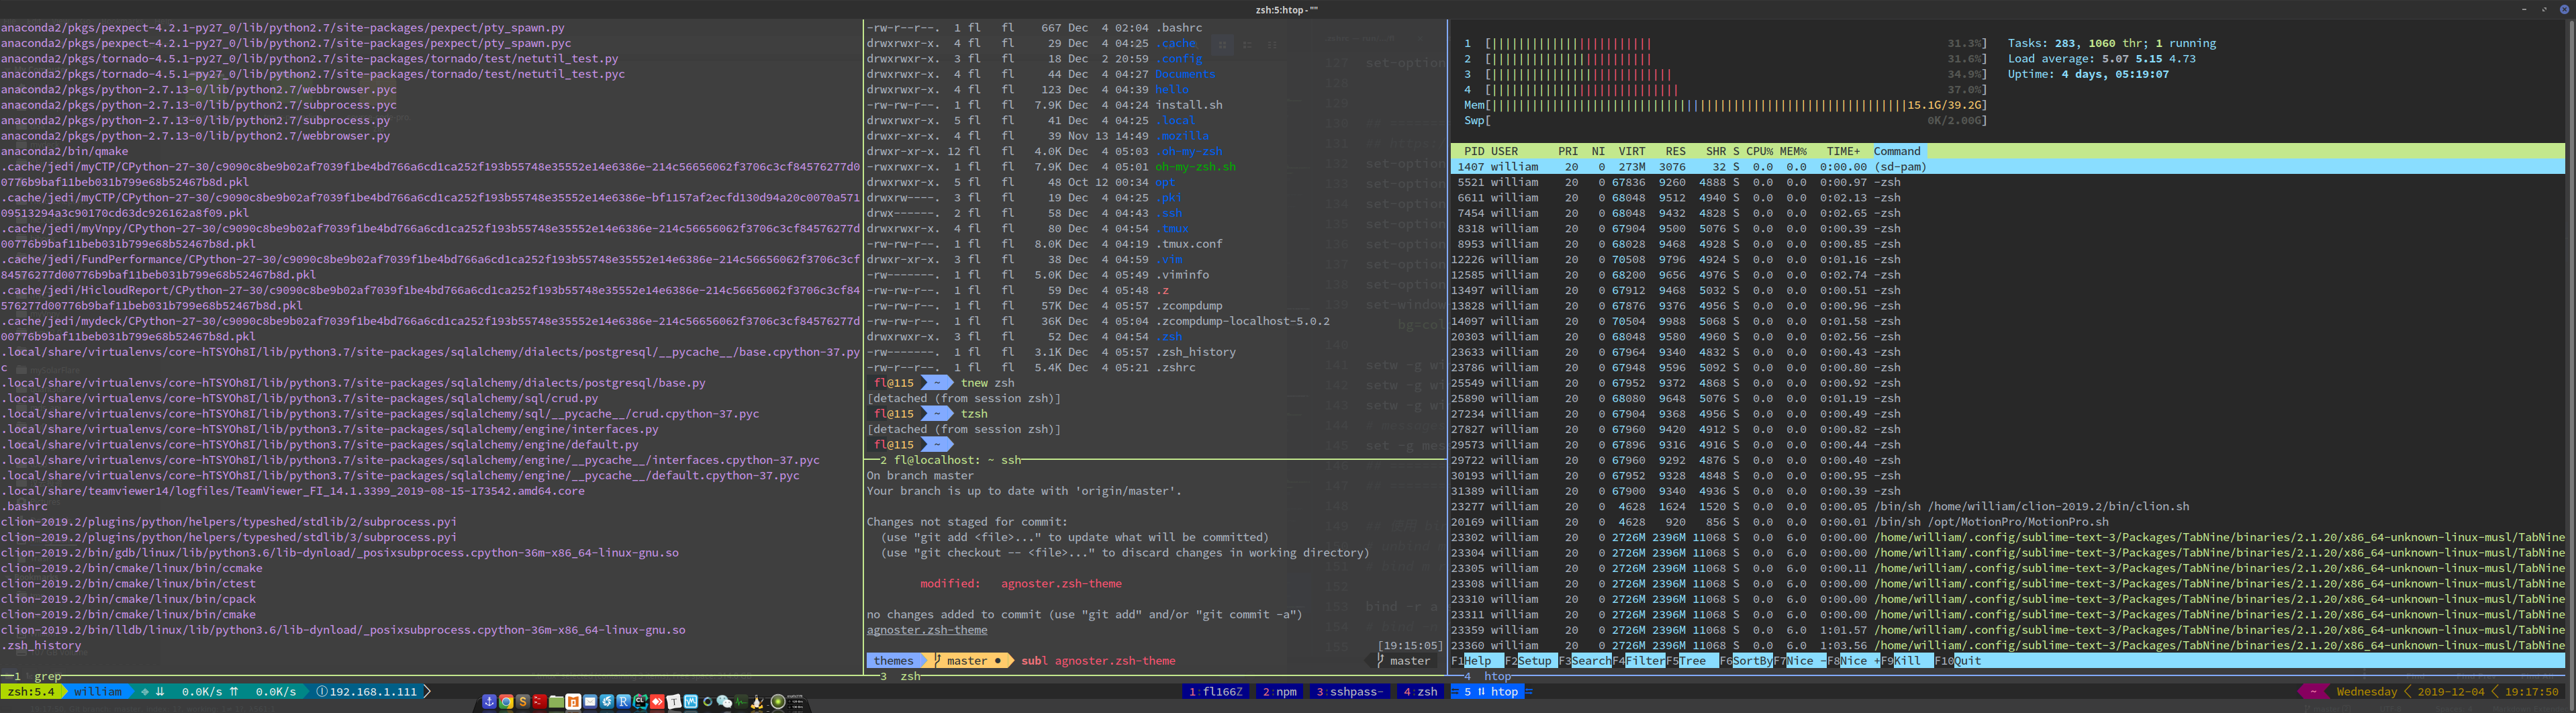Sort htop by PID column header

pos(1474,151)
